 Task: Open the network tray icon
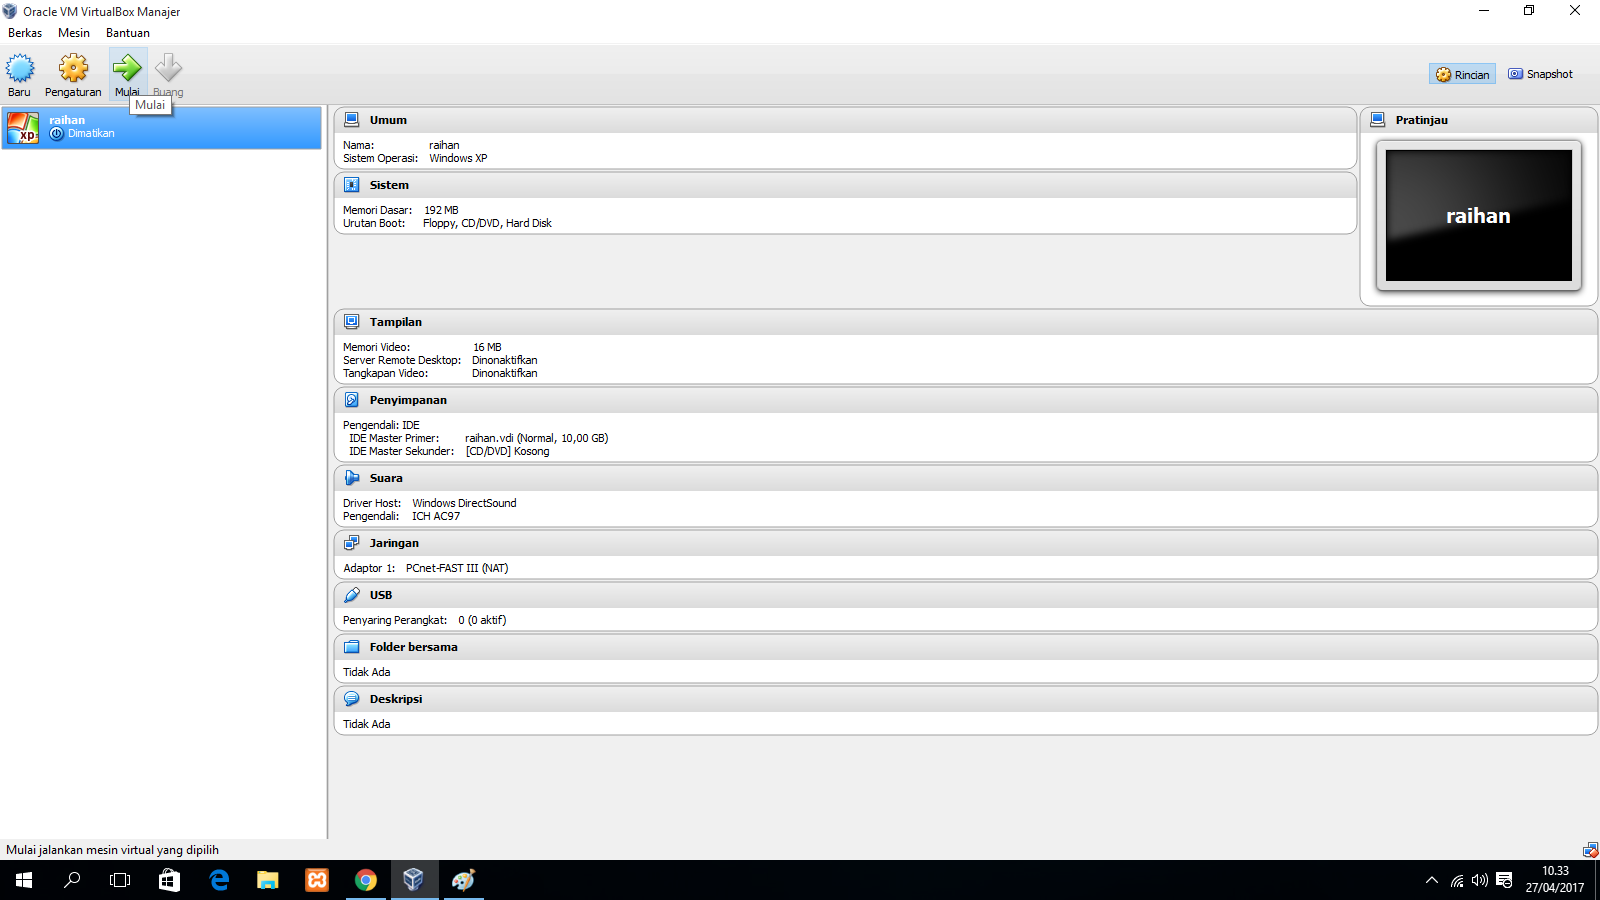tap(1457, 881)
